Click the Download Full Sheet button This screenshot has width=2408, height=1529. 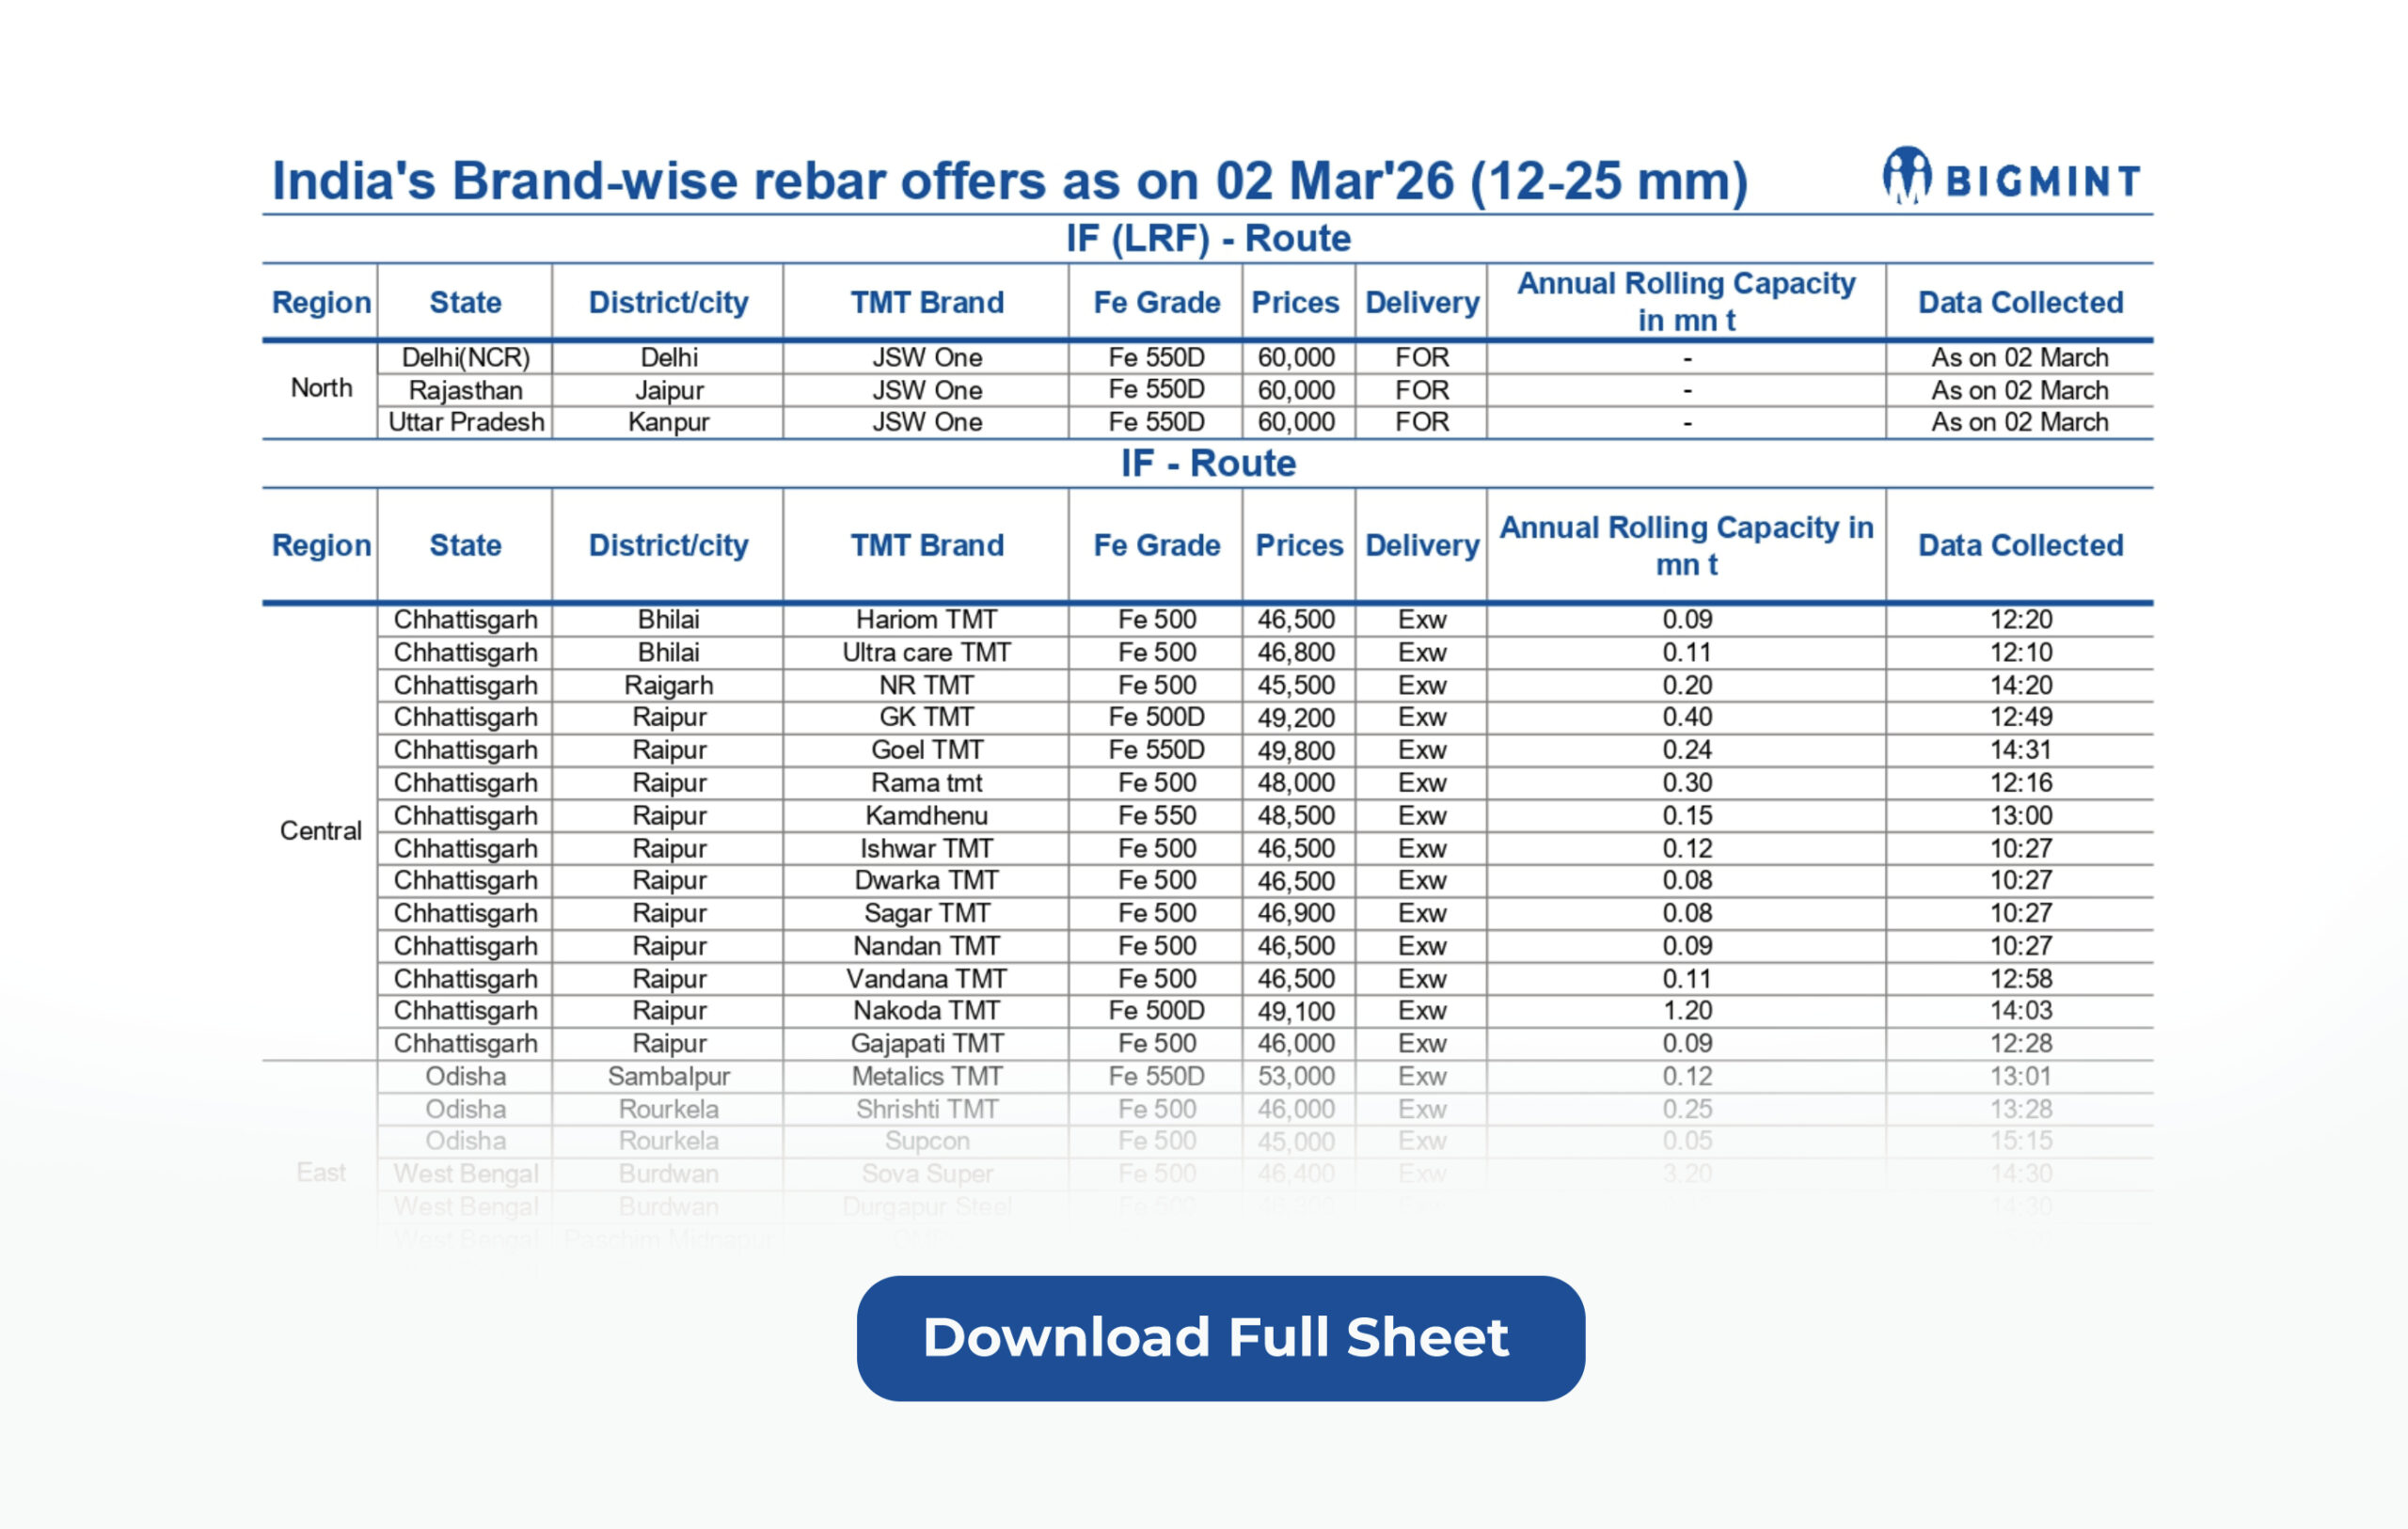[1220, 1337]
